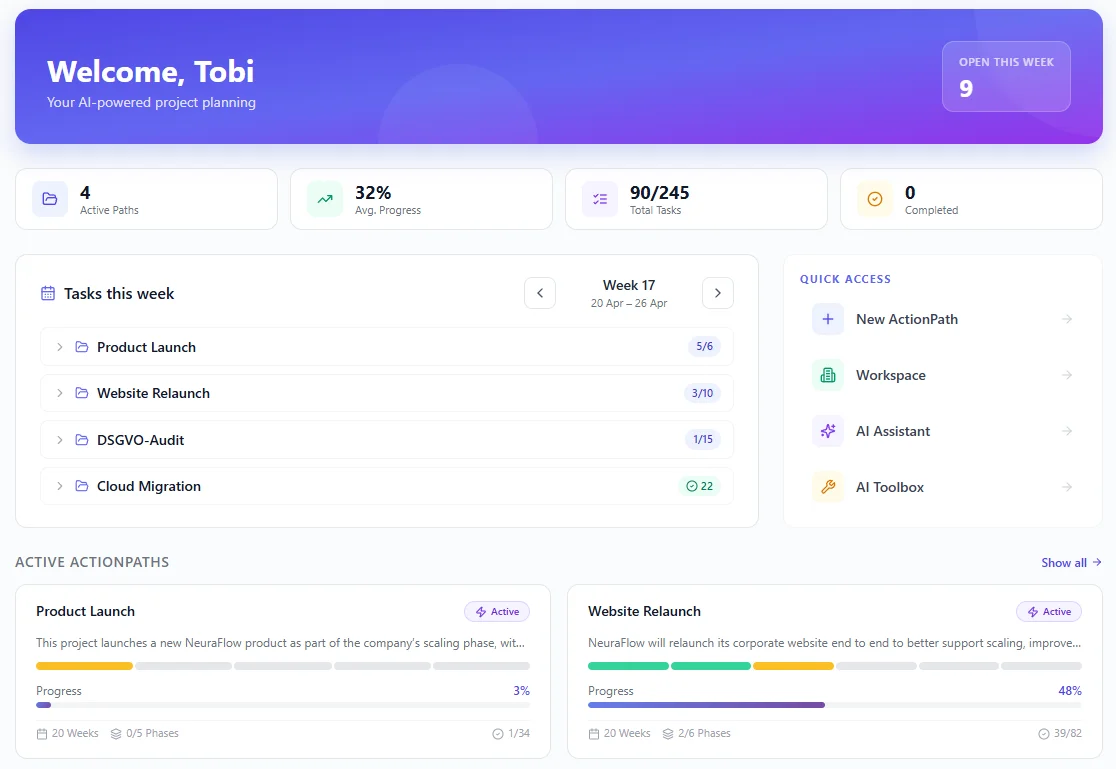
Task: Click the 3% progress value
Action: pos(522,691)
